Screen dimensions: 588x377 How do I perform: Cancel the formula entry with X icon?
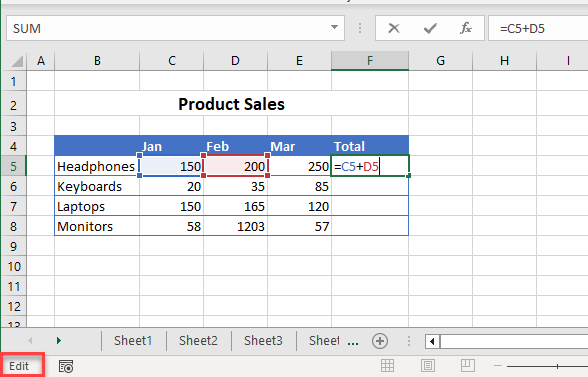(x=394, y=28)
